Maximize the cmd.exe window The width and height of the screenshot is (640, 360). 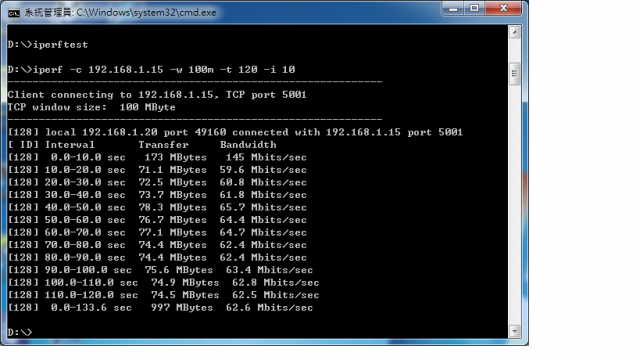click(474, 9)
